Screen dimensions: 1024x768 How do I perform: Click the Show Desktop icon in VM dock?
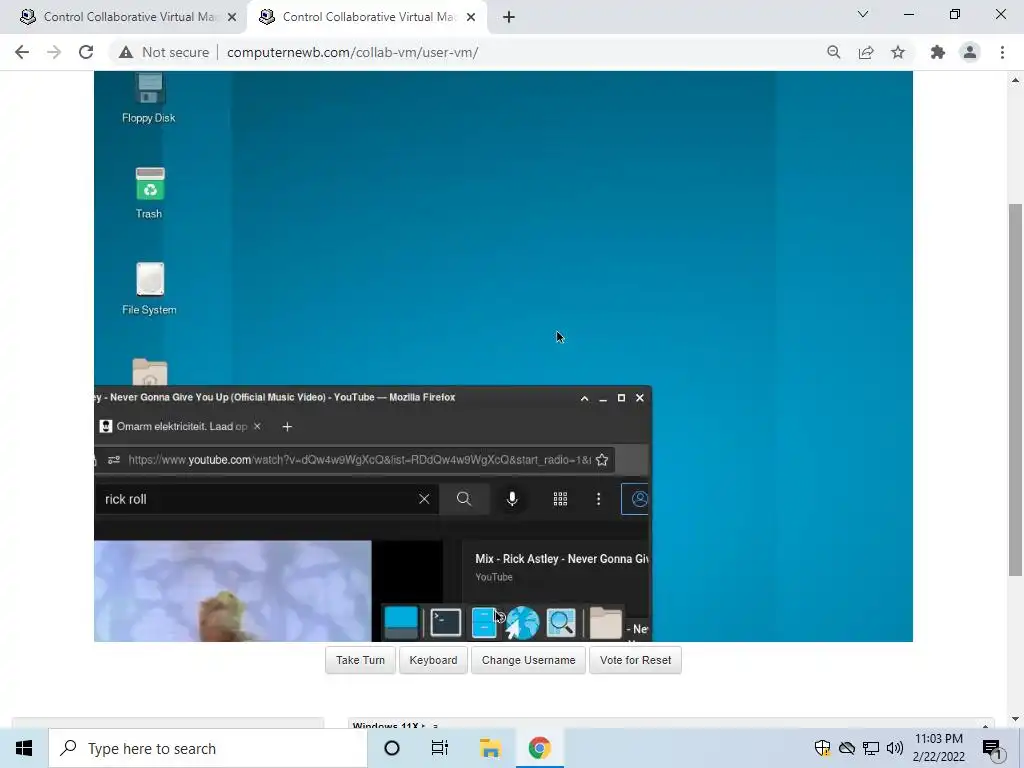[401, 622]
